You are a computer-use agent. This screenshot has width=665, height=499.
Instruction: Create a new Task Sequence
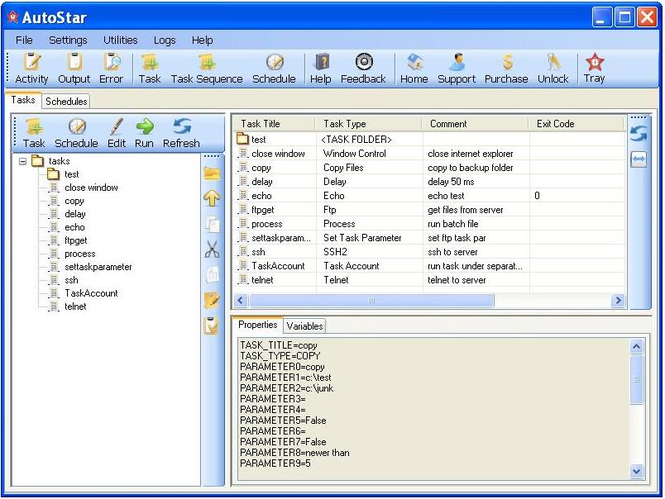(x=207, y=69)
